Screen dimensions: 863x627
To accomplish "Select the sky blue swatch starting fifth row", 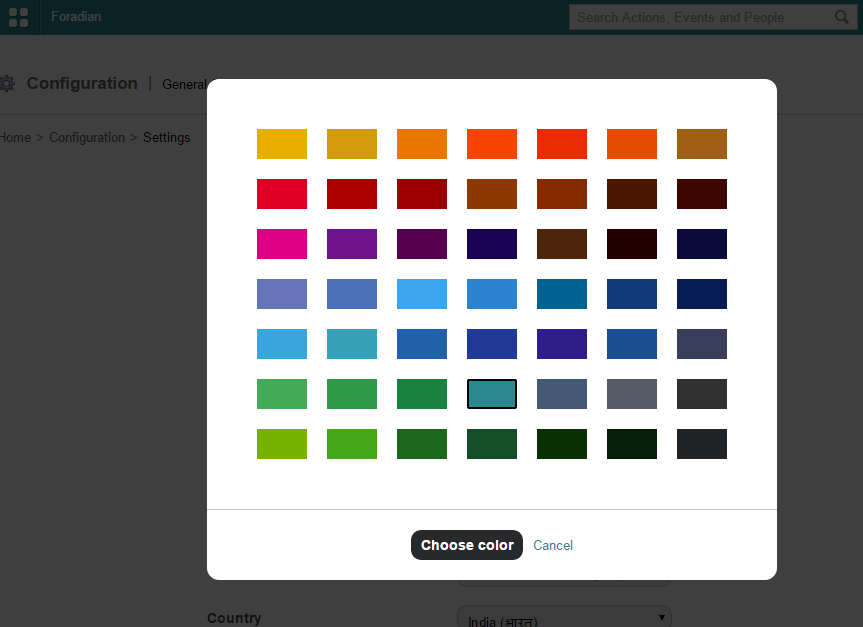I will [282, 344].
